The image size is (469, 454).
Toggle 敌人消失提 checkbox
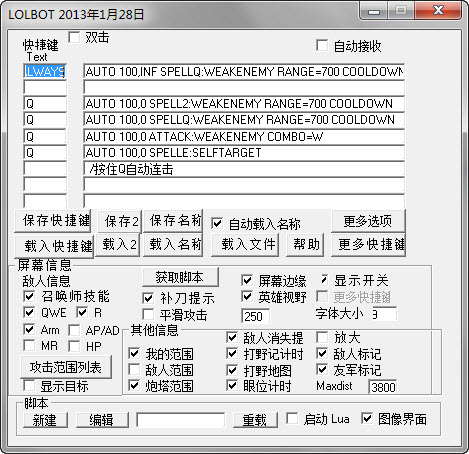pos(232,337)
